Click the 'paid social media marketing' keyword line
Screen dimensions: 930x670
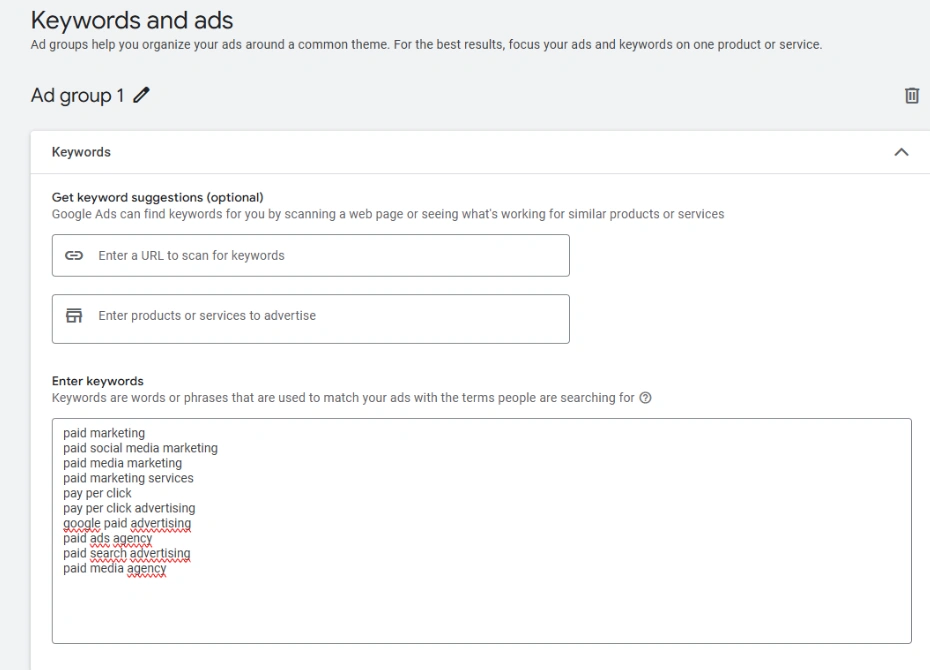(140, 448)
